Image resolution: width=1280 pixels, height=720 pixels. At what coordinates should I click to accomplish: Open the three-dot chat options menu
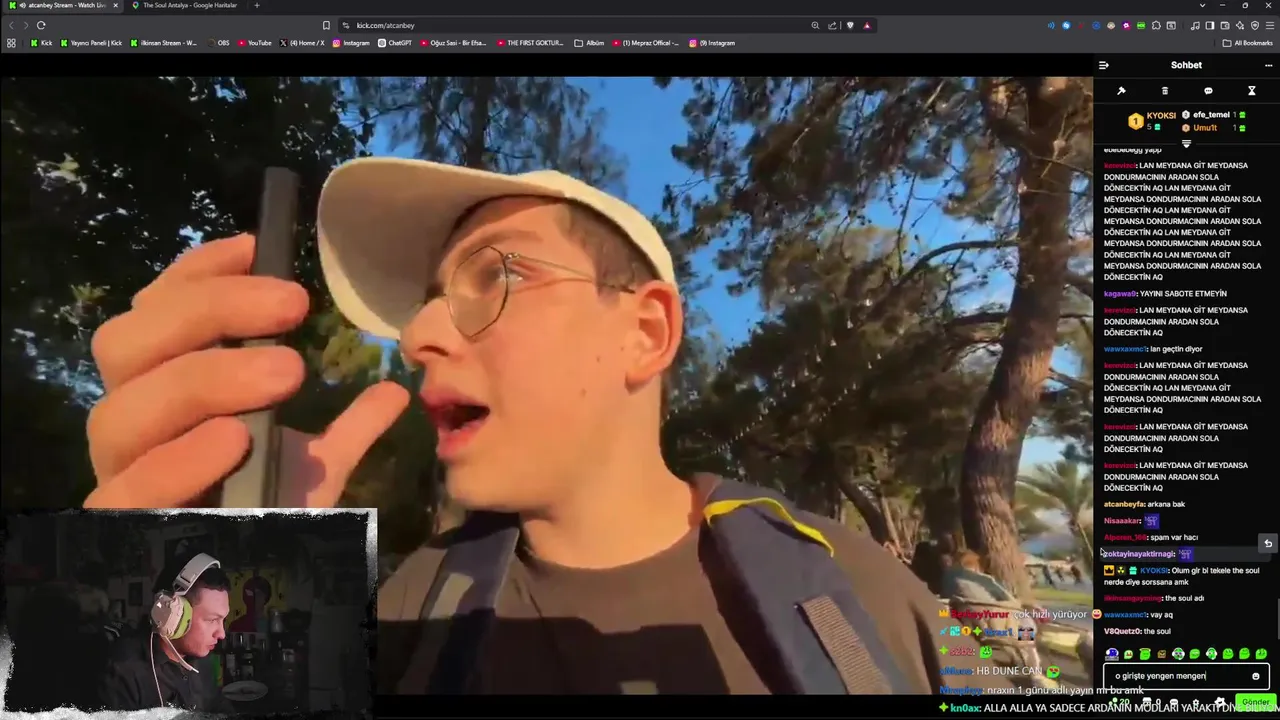point(1268,65)
